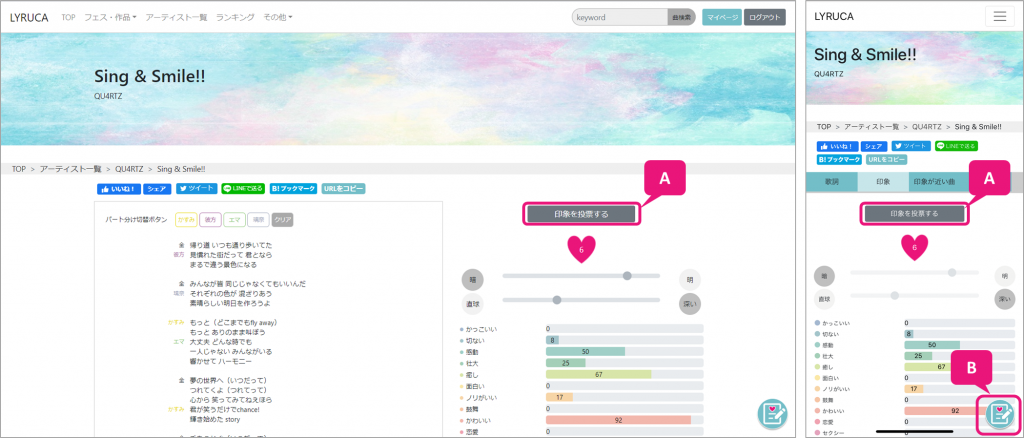This screenshot has height=438, width=1024.
Task: Click 印象を投票する button in desktop view
Action: tap(581, 213)
